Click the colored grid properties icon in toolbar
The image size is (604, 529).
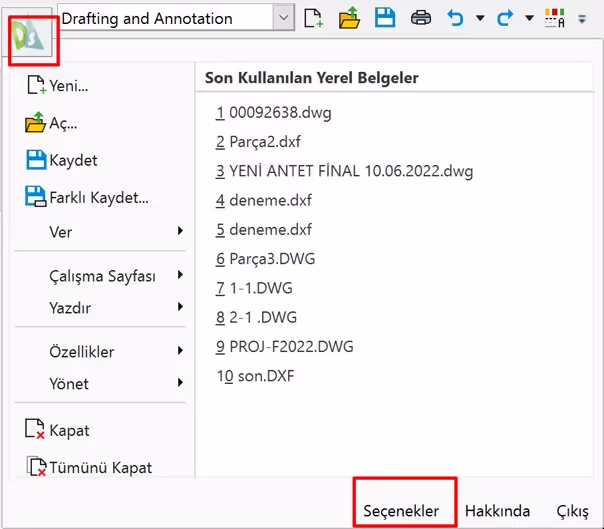555,18
